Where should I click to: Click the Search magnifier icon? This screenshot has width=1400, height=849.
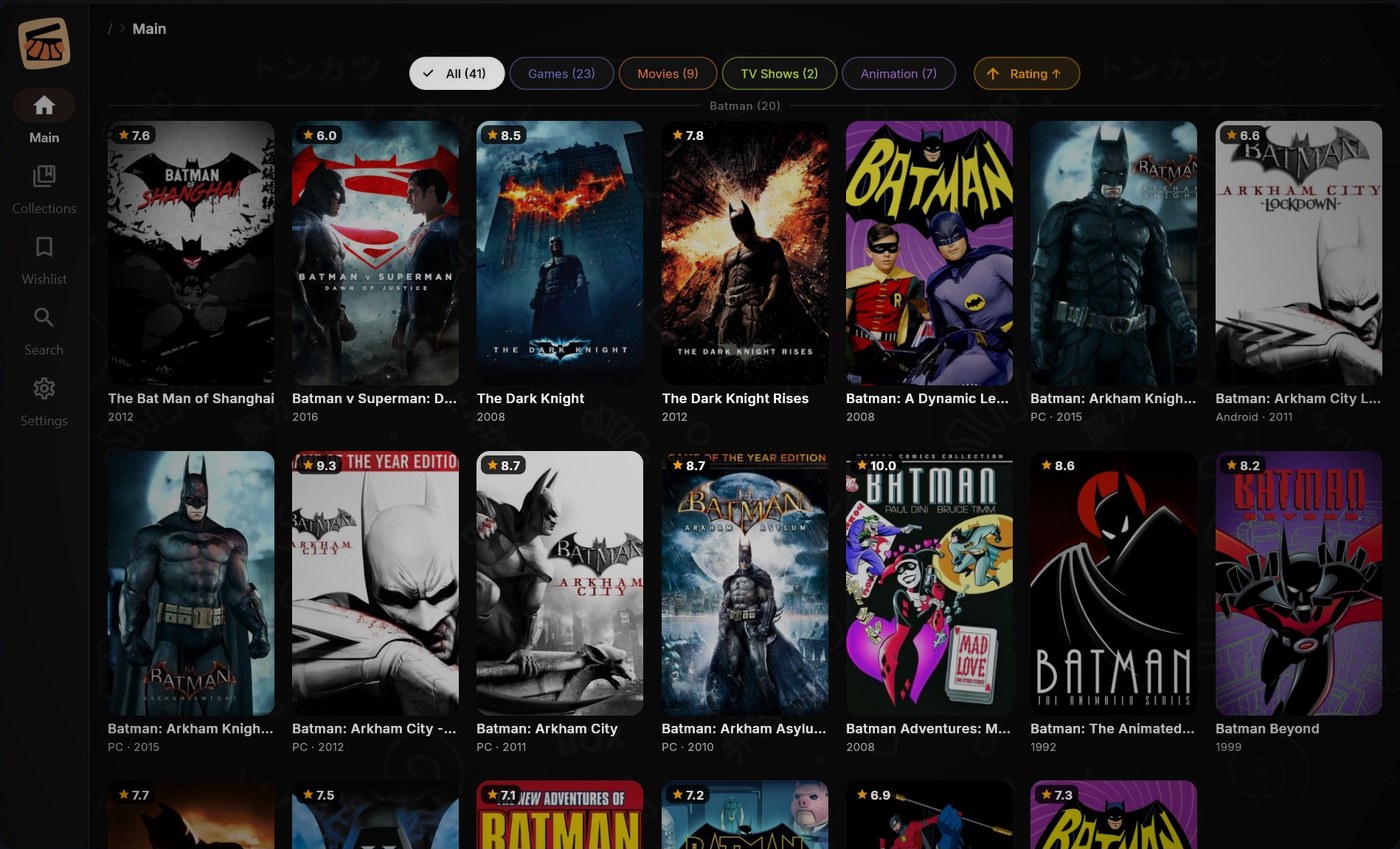[43, 317]
